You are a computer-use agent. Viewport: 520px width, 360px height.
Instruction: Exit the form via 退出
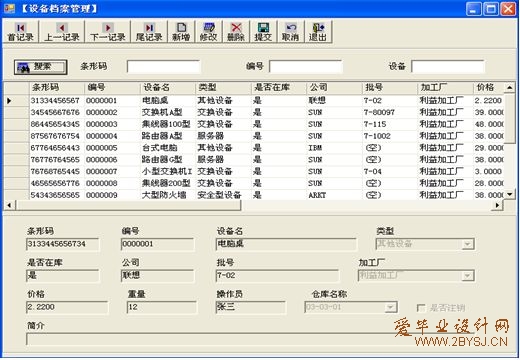point(318,32)
